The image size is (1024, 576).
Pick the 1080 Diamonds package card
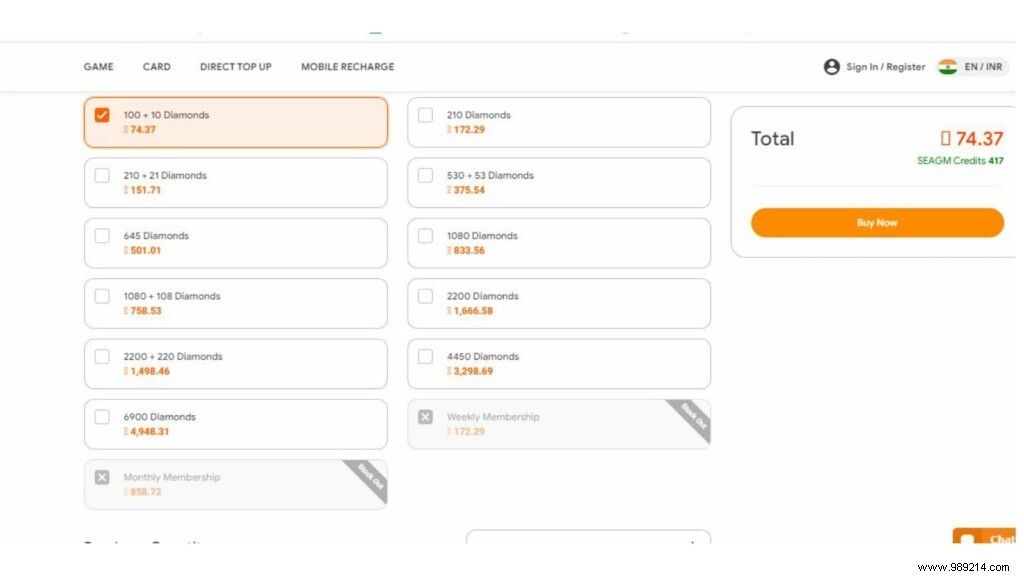(x=558, y=243)
